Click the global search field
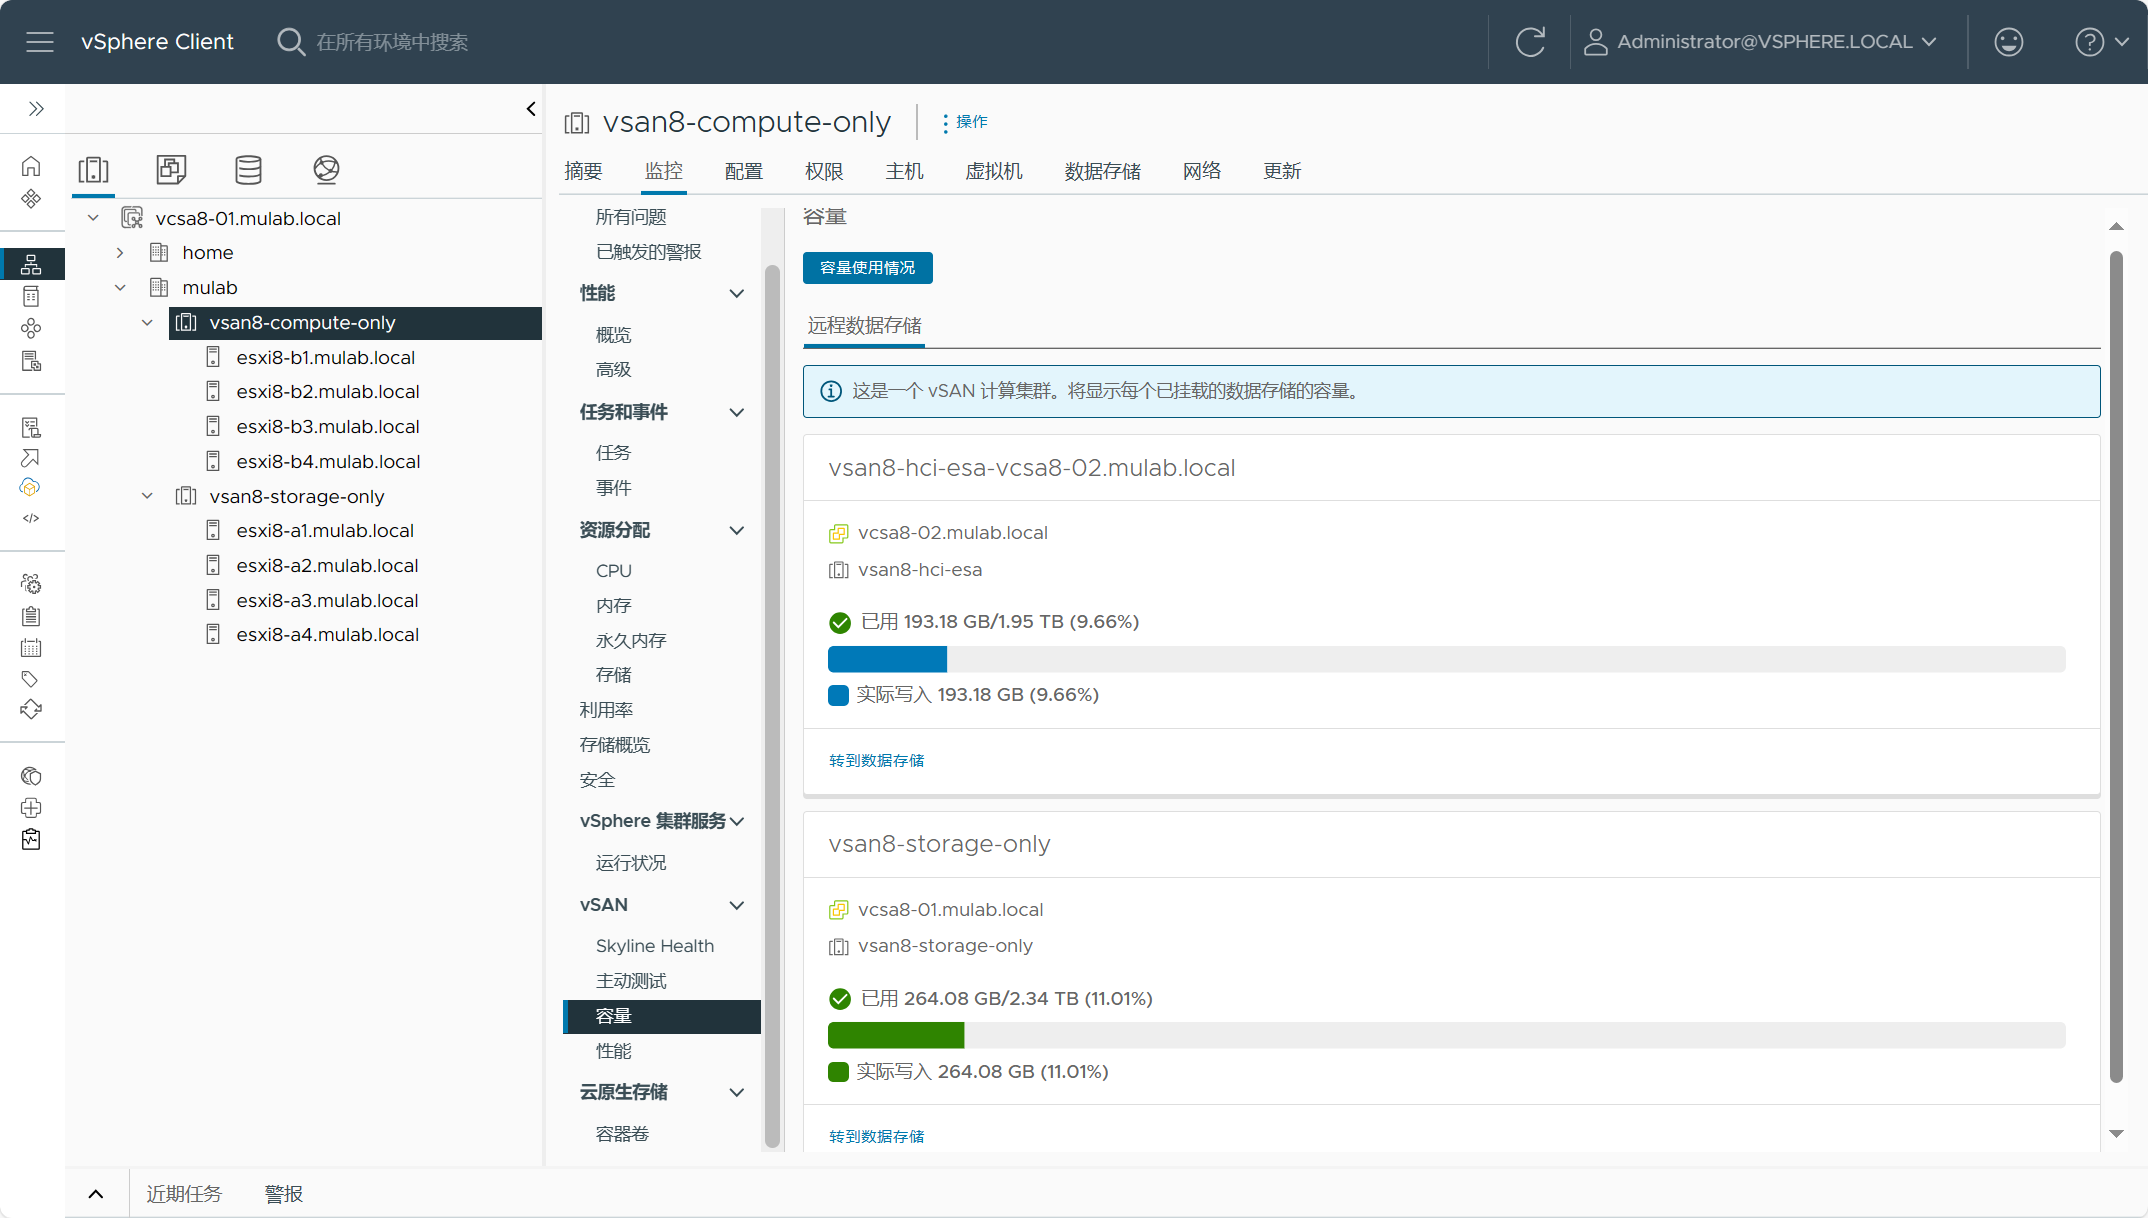The image size is (2148, 1218). tap(391, 42)
